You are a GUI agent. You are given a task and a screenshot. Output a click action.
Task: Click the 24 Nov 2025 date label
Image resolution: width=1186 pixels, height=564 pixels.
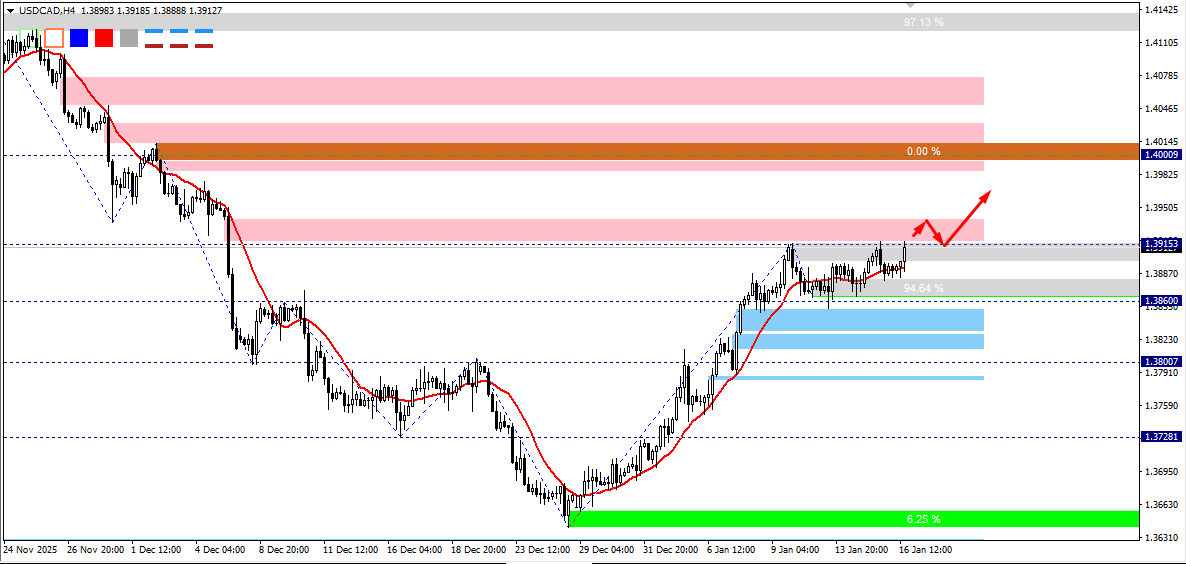pyautogui.click(x=30, y=550)
